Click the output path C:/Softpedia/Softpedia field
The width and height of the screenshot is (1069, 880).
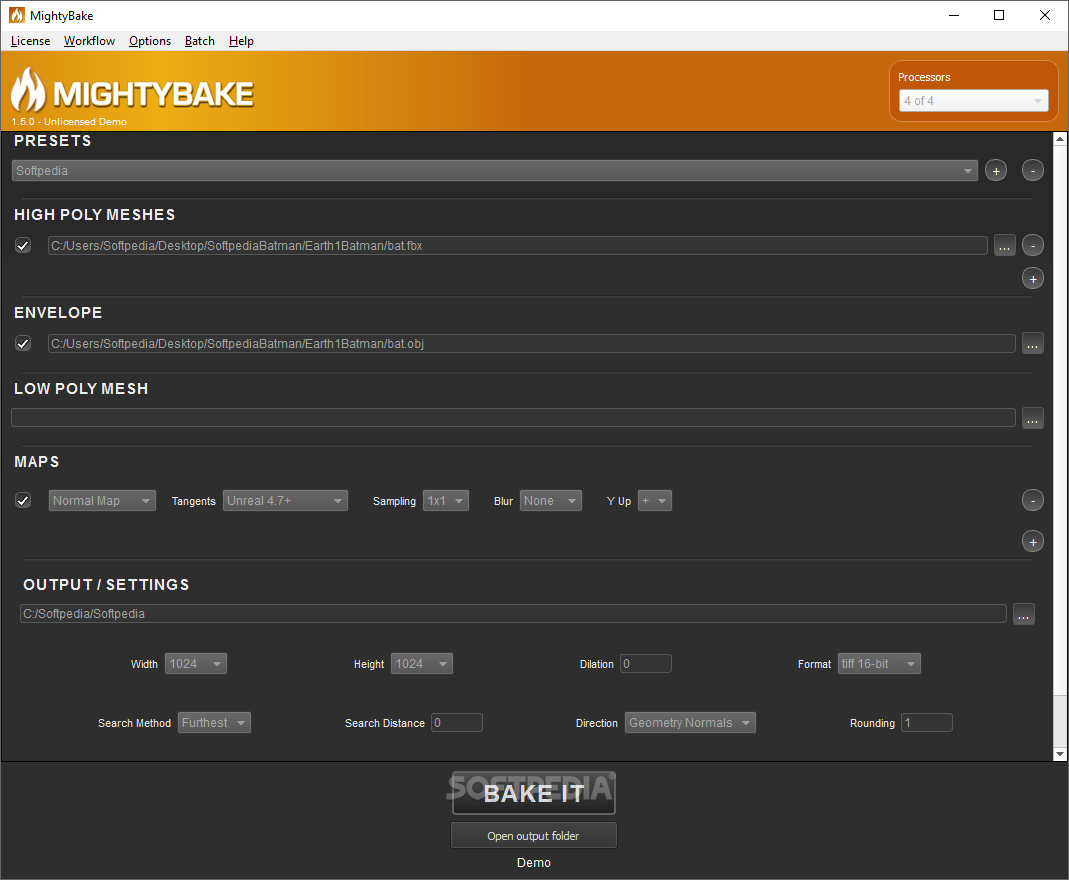coord(513,613)
